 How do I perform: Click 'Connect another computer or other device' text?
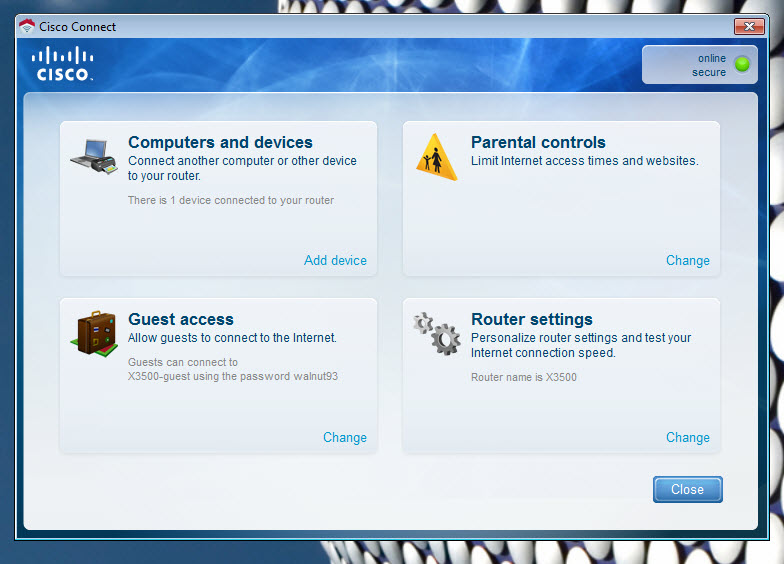pyautogui.click(x=242, y=168)
